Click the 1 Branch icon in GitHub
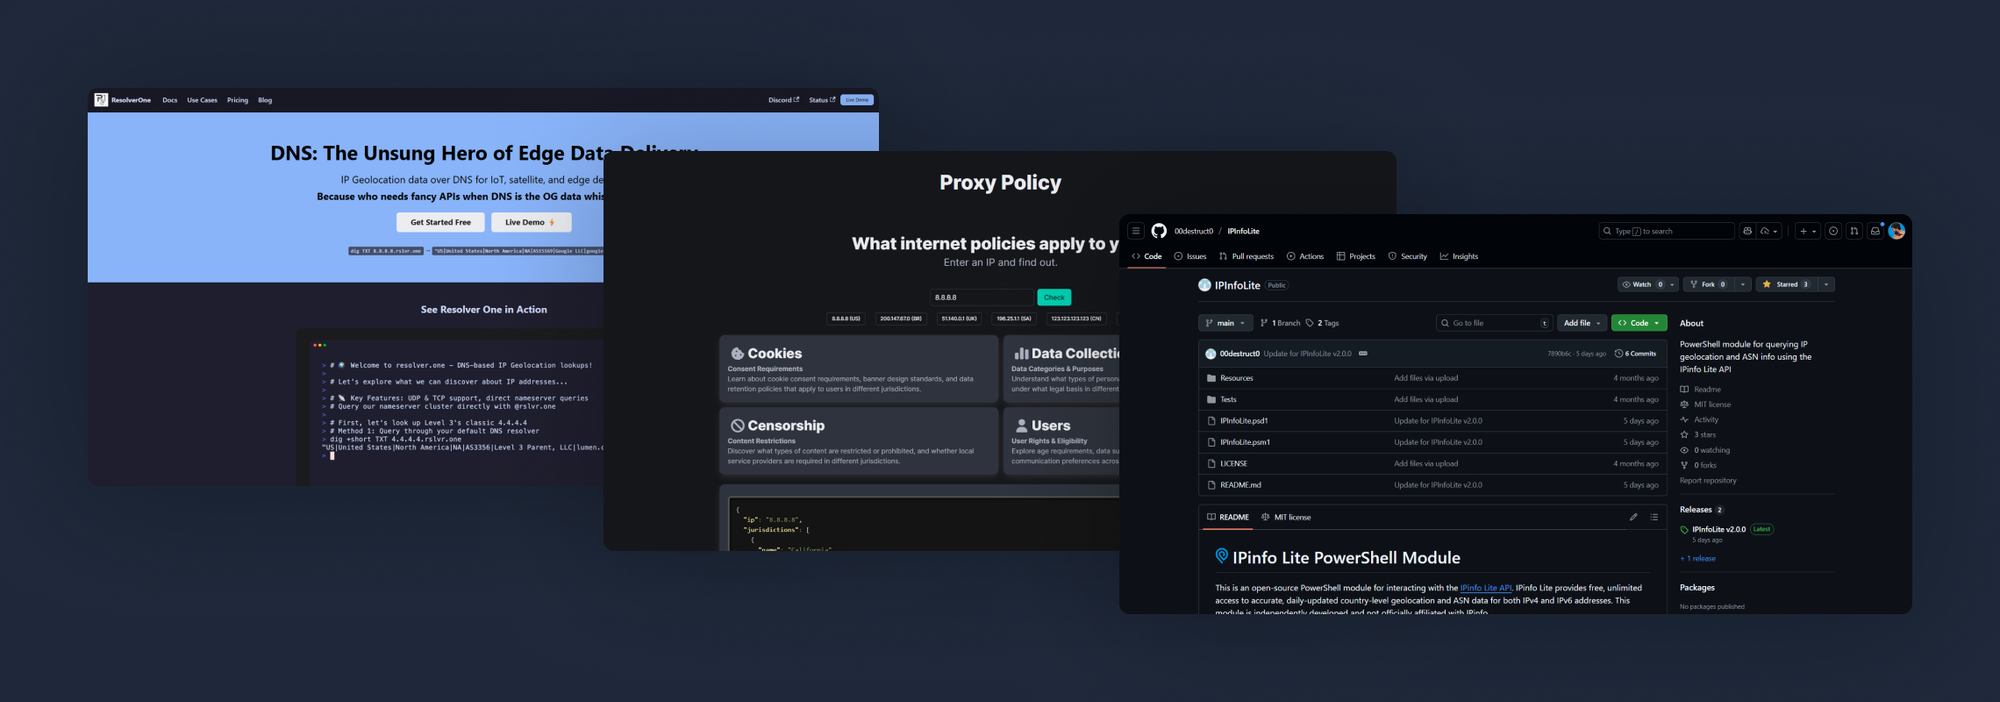The width and height of the screenshot is (2000, 702). (1264, 323)
